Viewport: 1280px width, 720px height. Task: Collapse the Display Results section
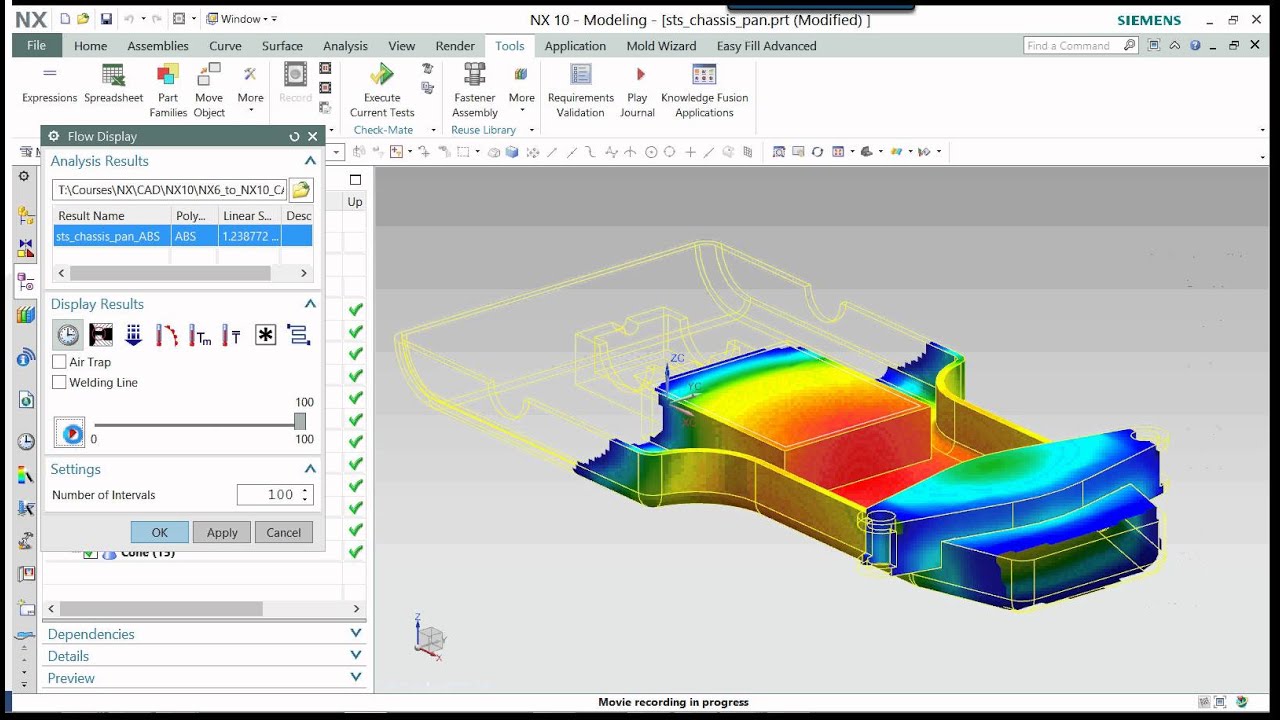[310, 304]
